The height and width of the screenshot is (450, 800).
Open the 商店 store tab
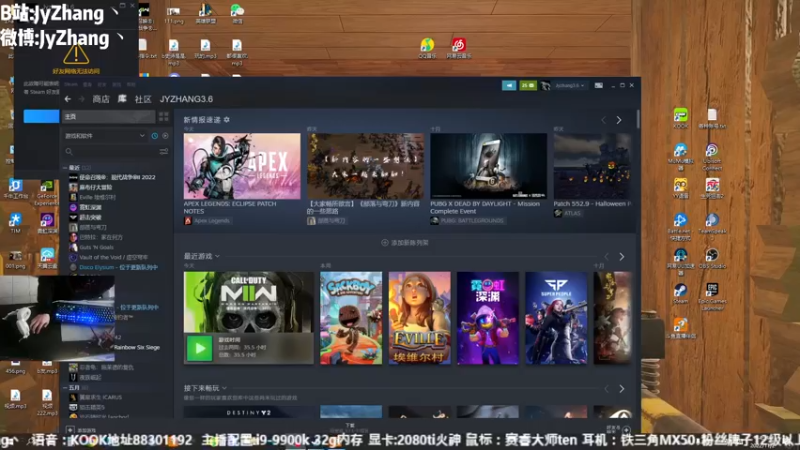click(101, 99)
